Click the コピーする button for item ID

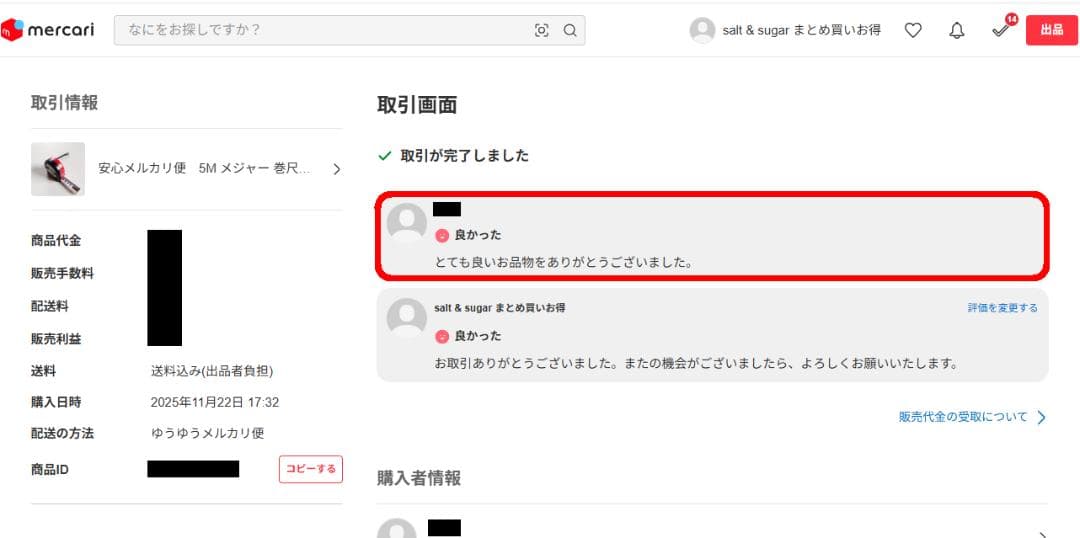pos(311,469)
